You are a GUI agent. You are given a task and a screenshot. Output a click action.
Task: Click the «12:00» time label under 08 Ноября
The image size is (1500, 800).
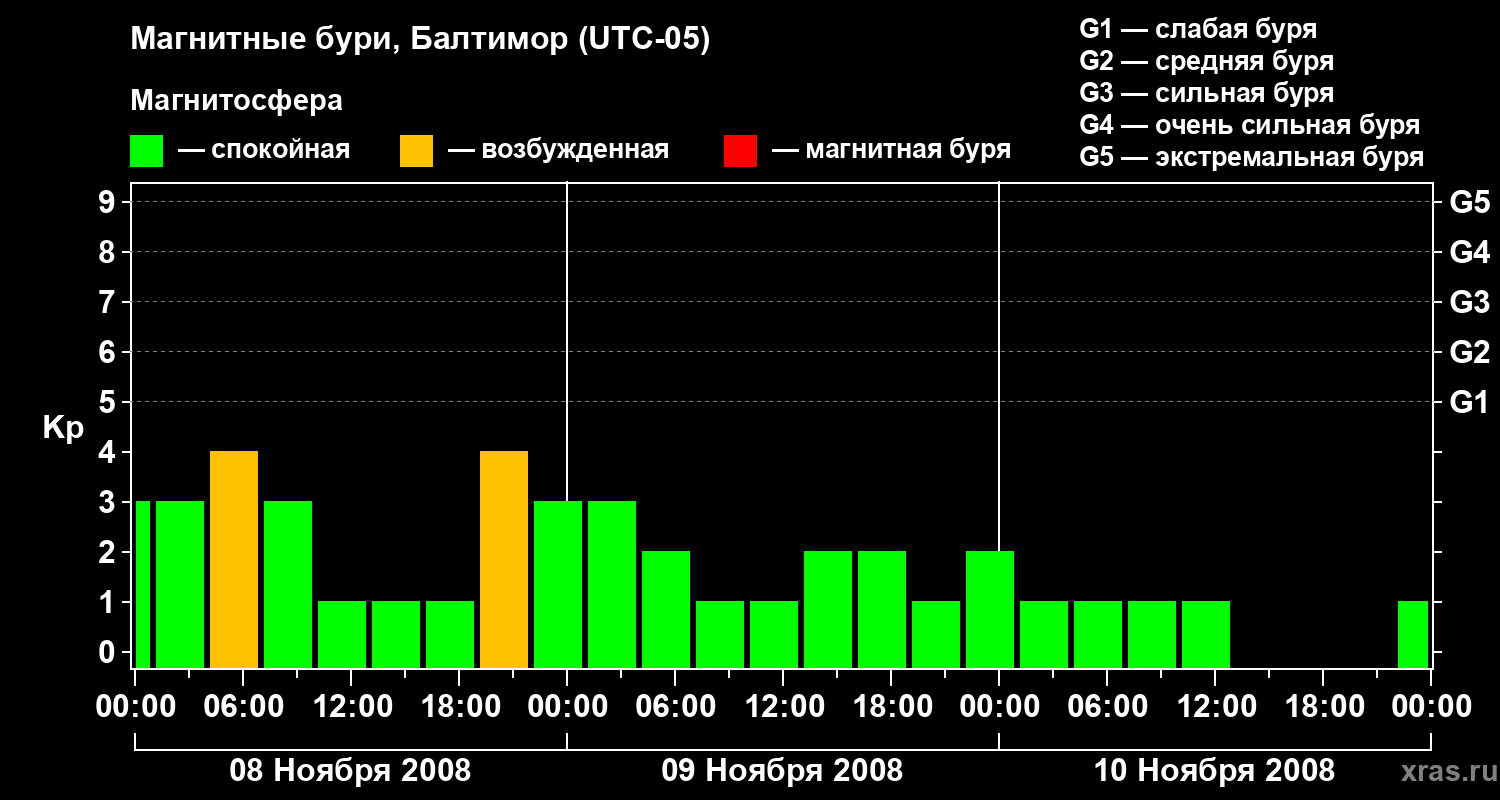tap(351, 707)
